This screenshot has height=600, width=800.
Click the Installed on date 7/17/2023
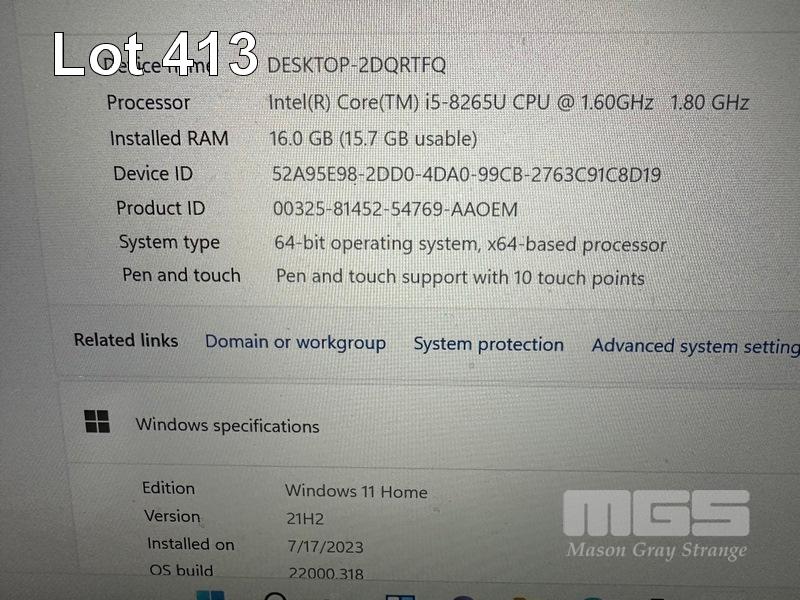click(x=326, y=546)
